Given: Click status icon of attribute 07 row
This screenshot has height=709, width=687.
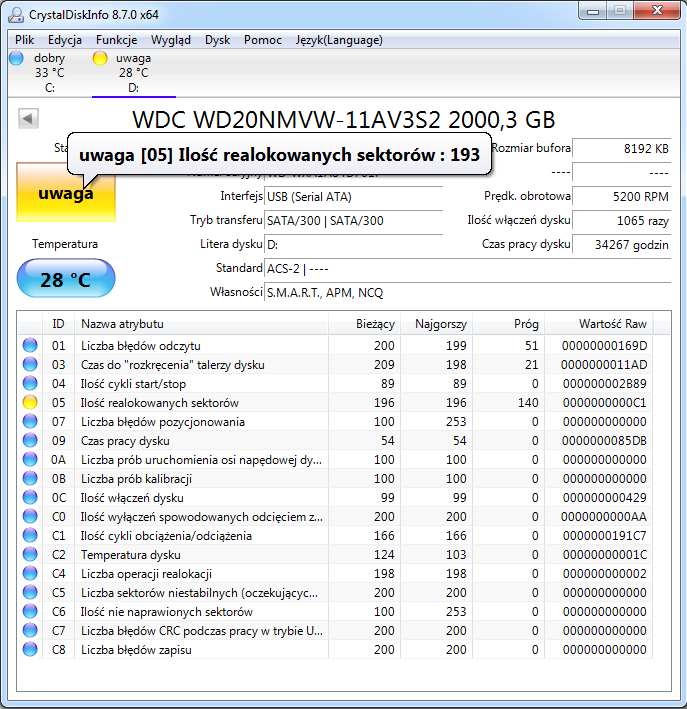Looking at the screenshot, I should pyautogui.click(x=30, y=421).
